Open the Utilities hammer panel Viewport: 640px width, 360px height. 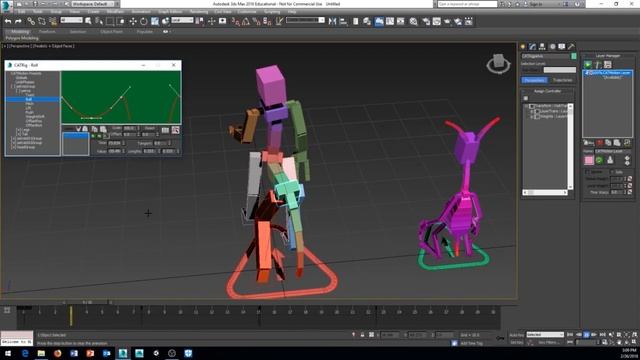pos(571,47)
